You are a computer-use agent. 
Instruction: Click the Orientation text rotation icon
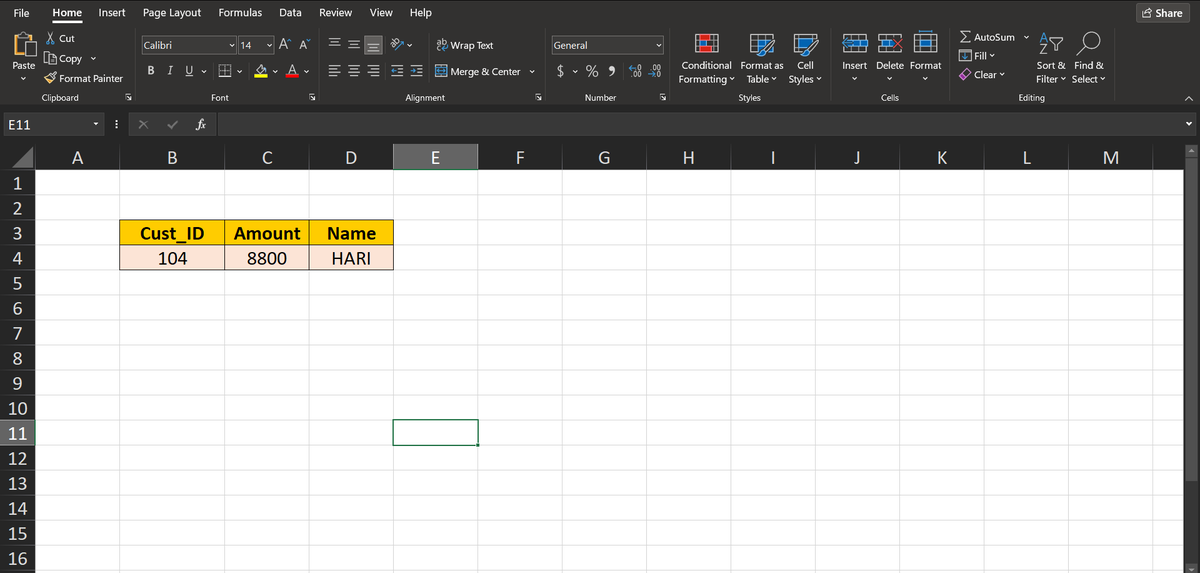(x=396, y=45)
